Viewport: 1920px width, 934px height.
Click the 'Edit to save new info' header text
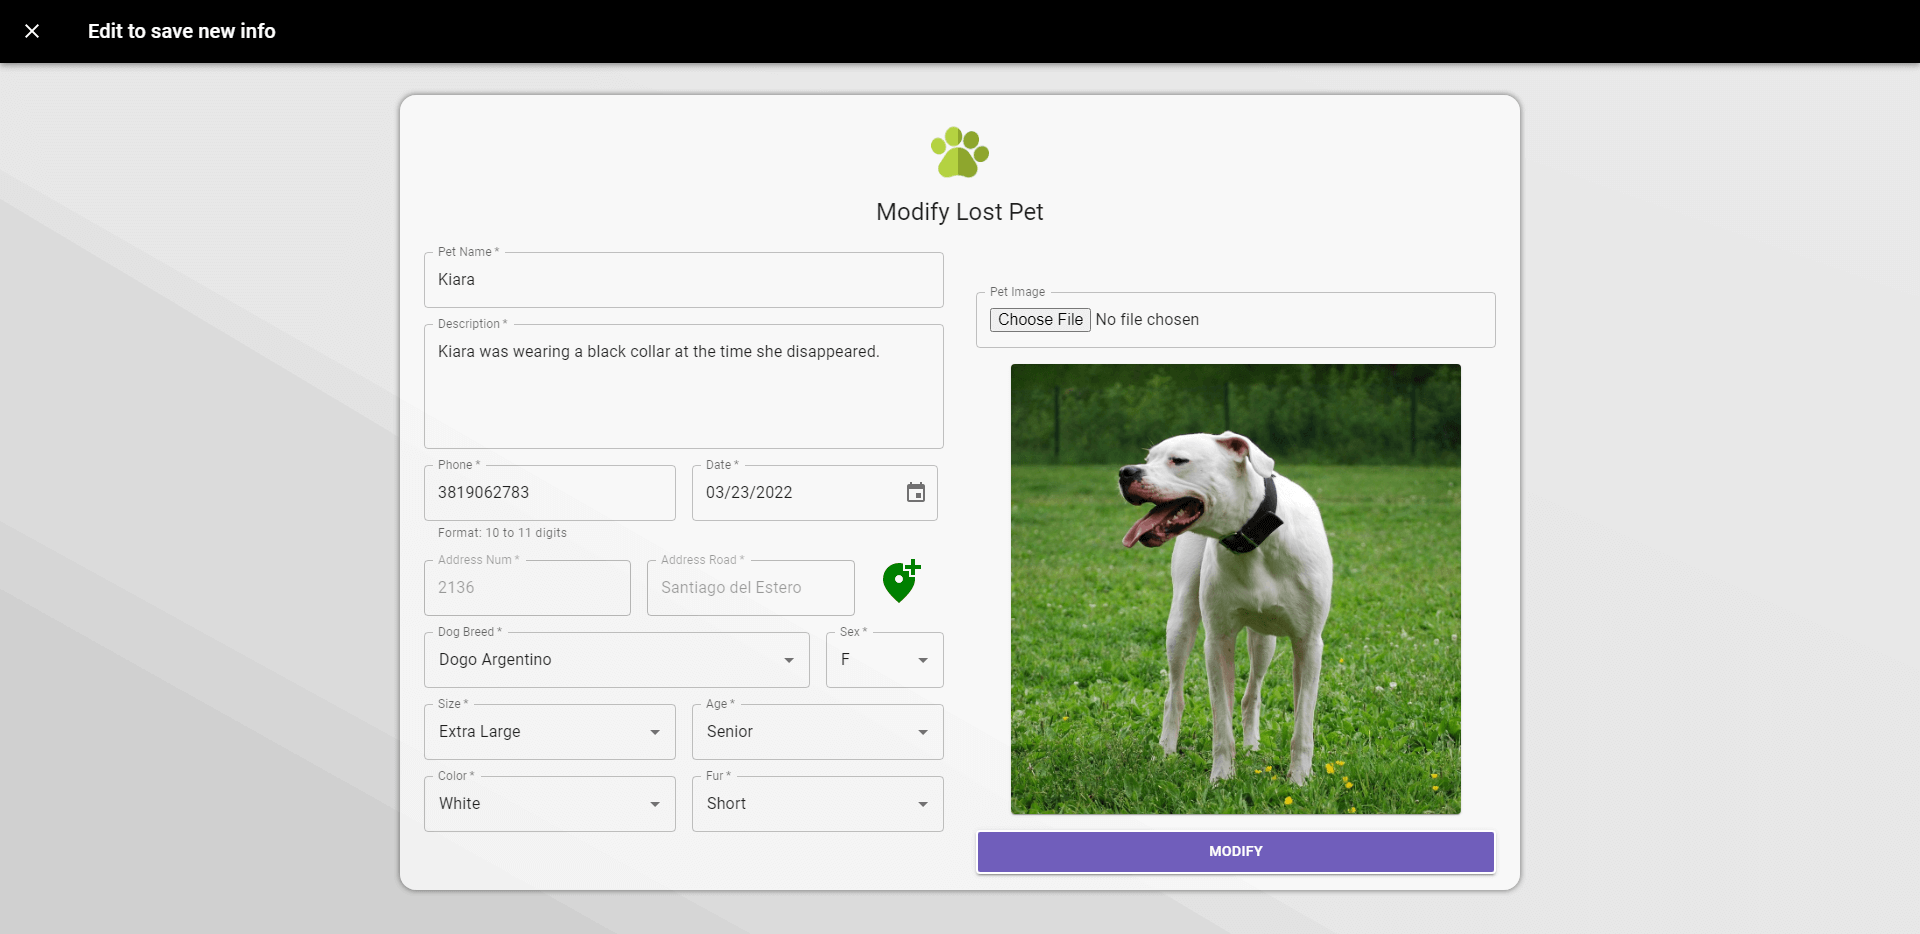(181, 31)
